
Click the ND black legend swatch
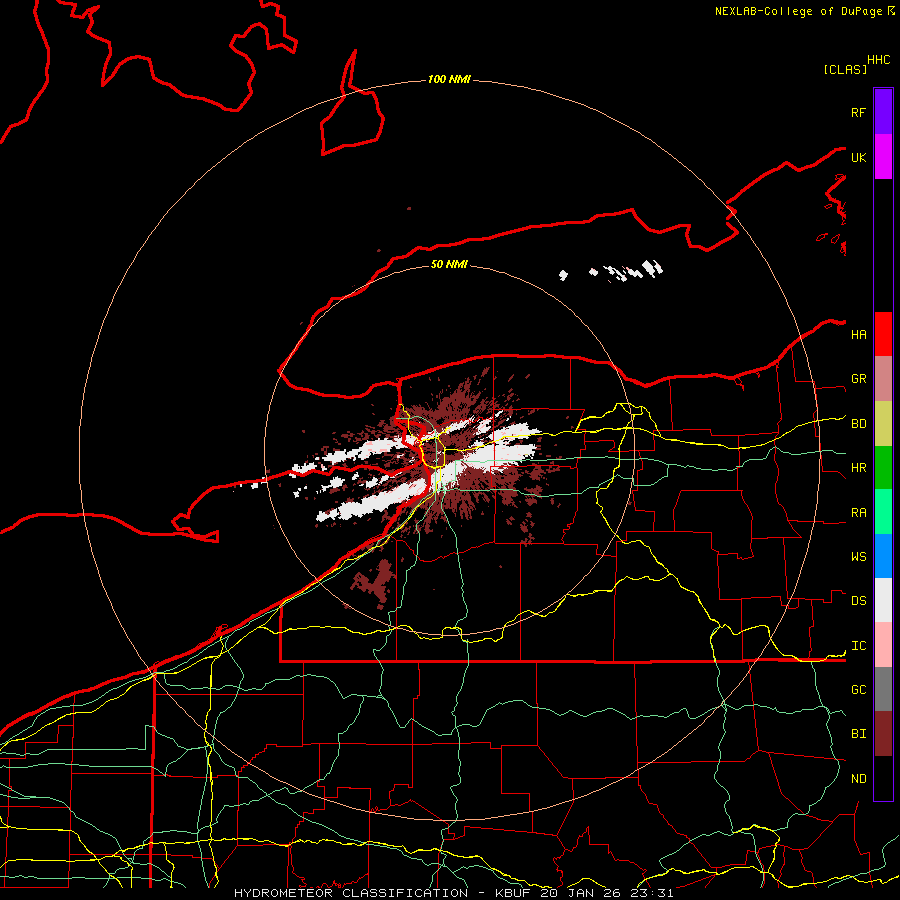coord(883,778)
